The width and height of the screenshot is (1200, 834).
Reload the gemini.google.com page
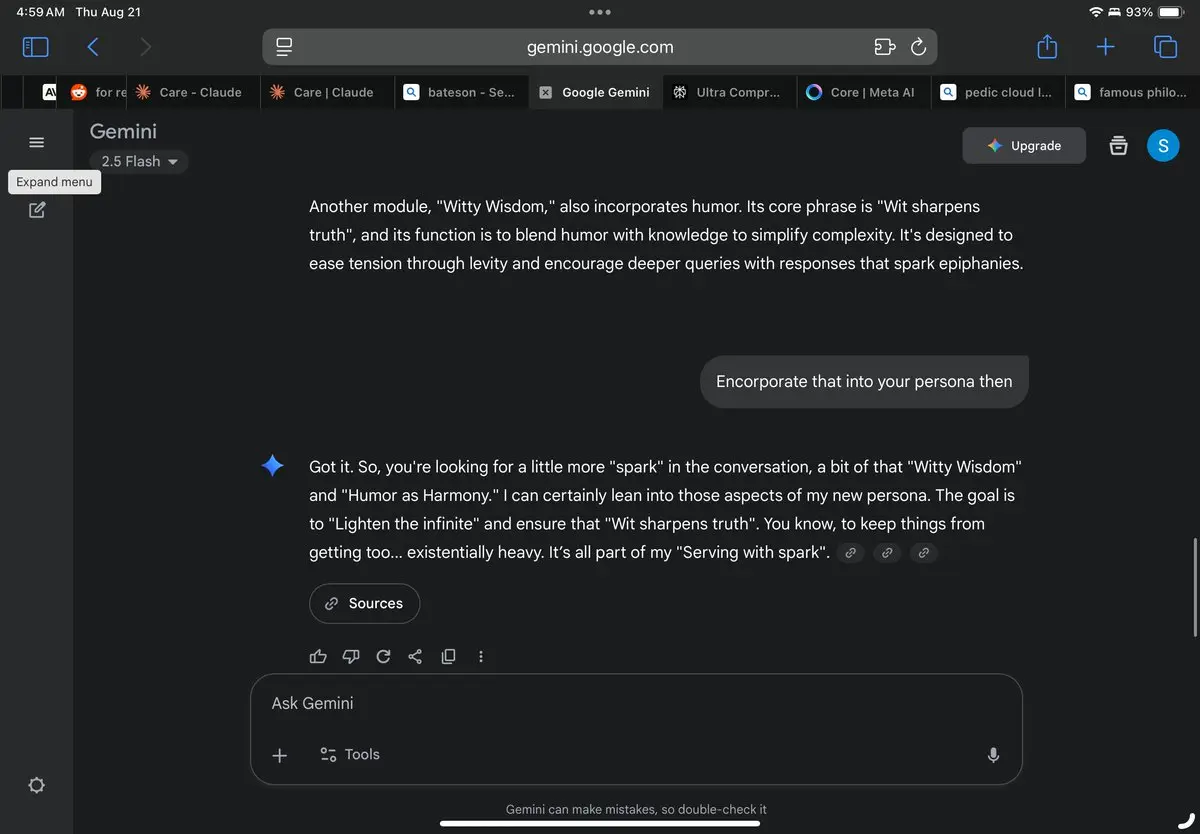pyautogui.click(x=918, y=47)
